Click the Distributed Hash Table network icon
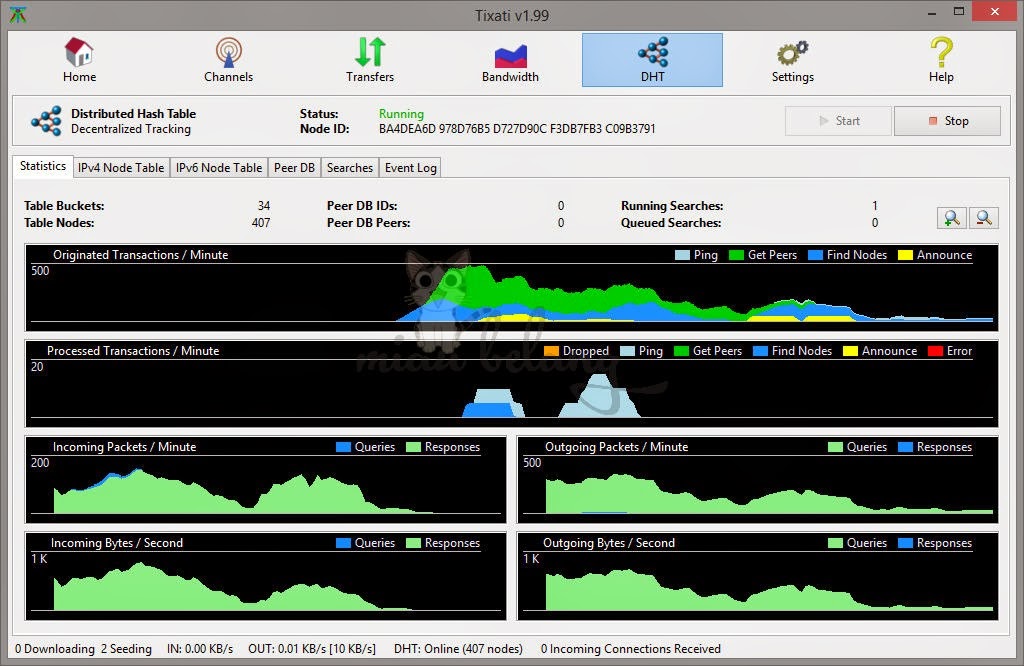 (46, 121)
